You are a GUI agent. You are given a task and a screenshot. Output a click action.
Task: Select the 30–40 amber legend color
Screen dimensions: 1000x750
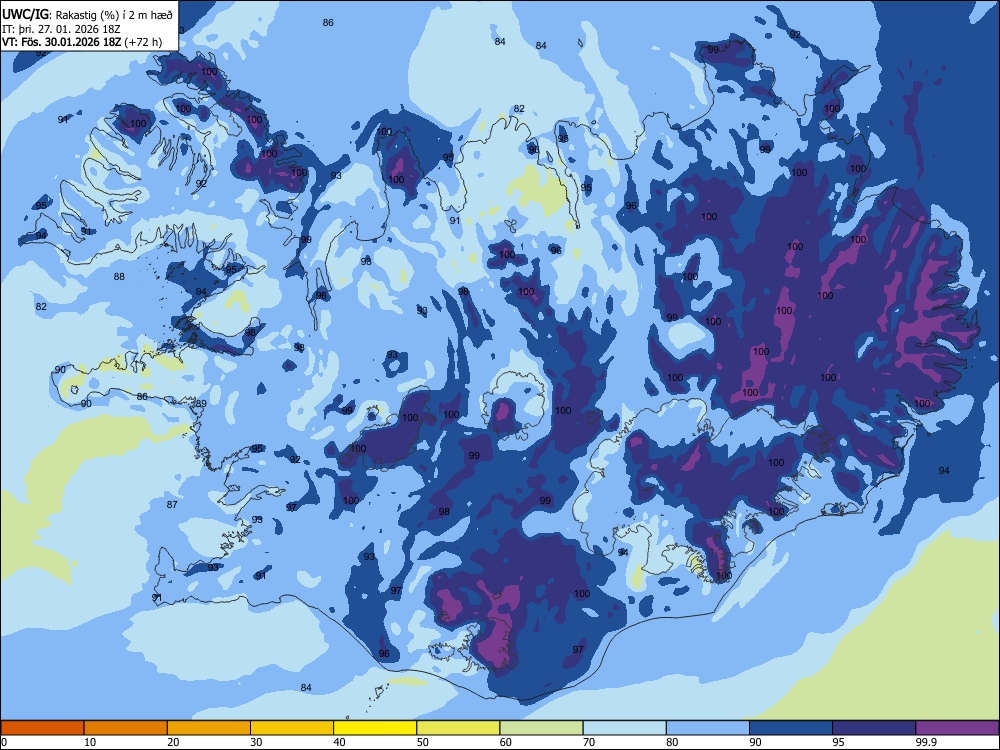pyautogui.click(x=292, y=728)
